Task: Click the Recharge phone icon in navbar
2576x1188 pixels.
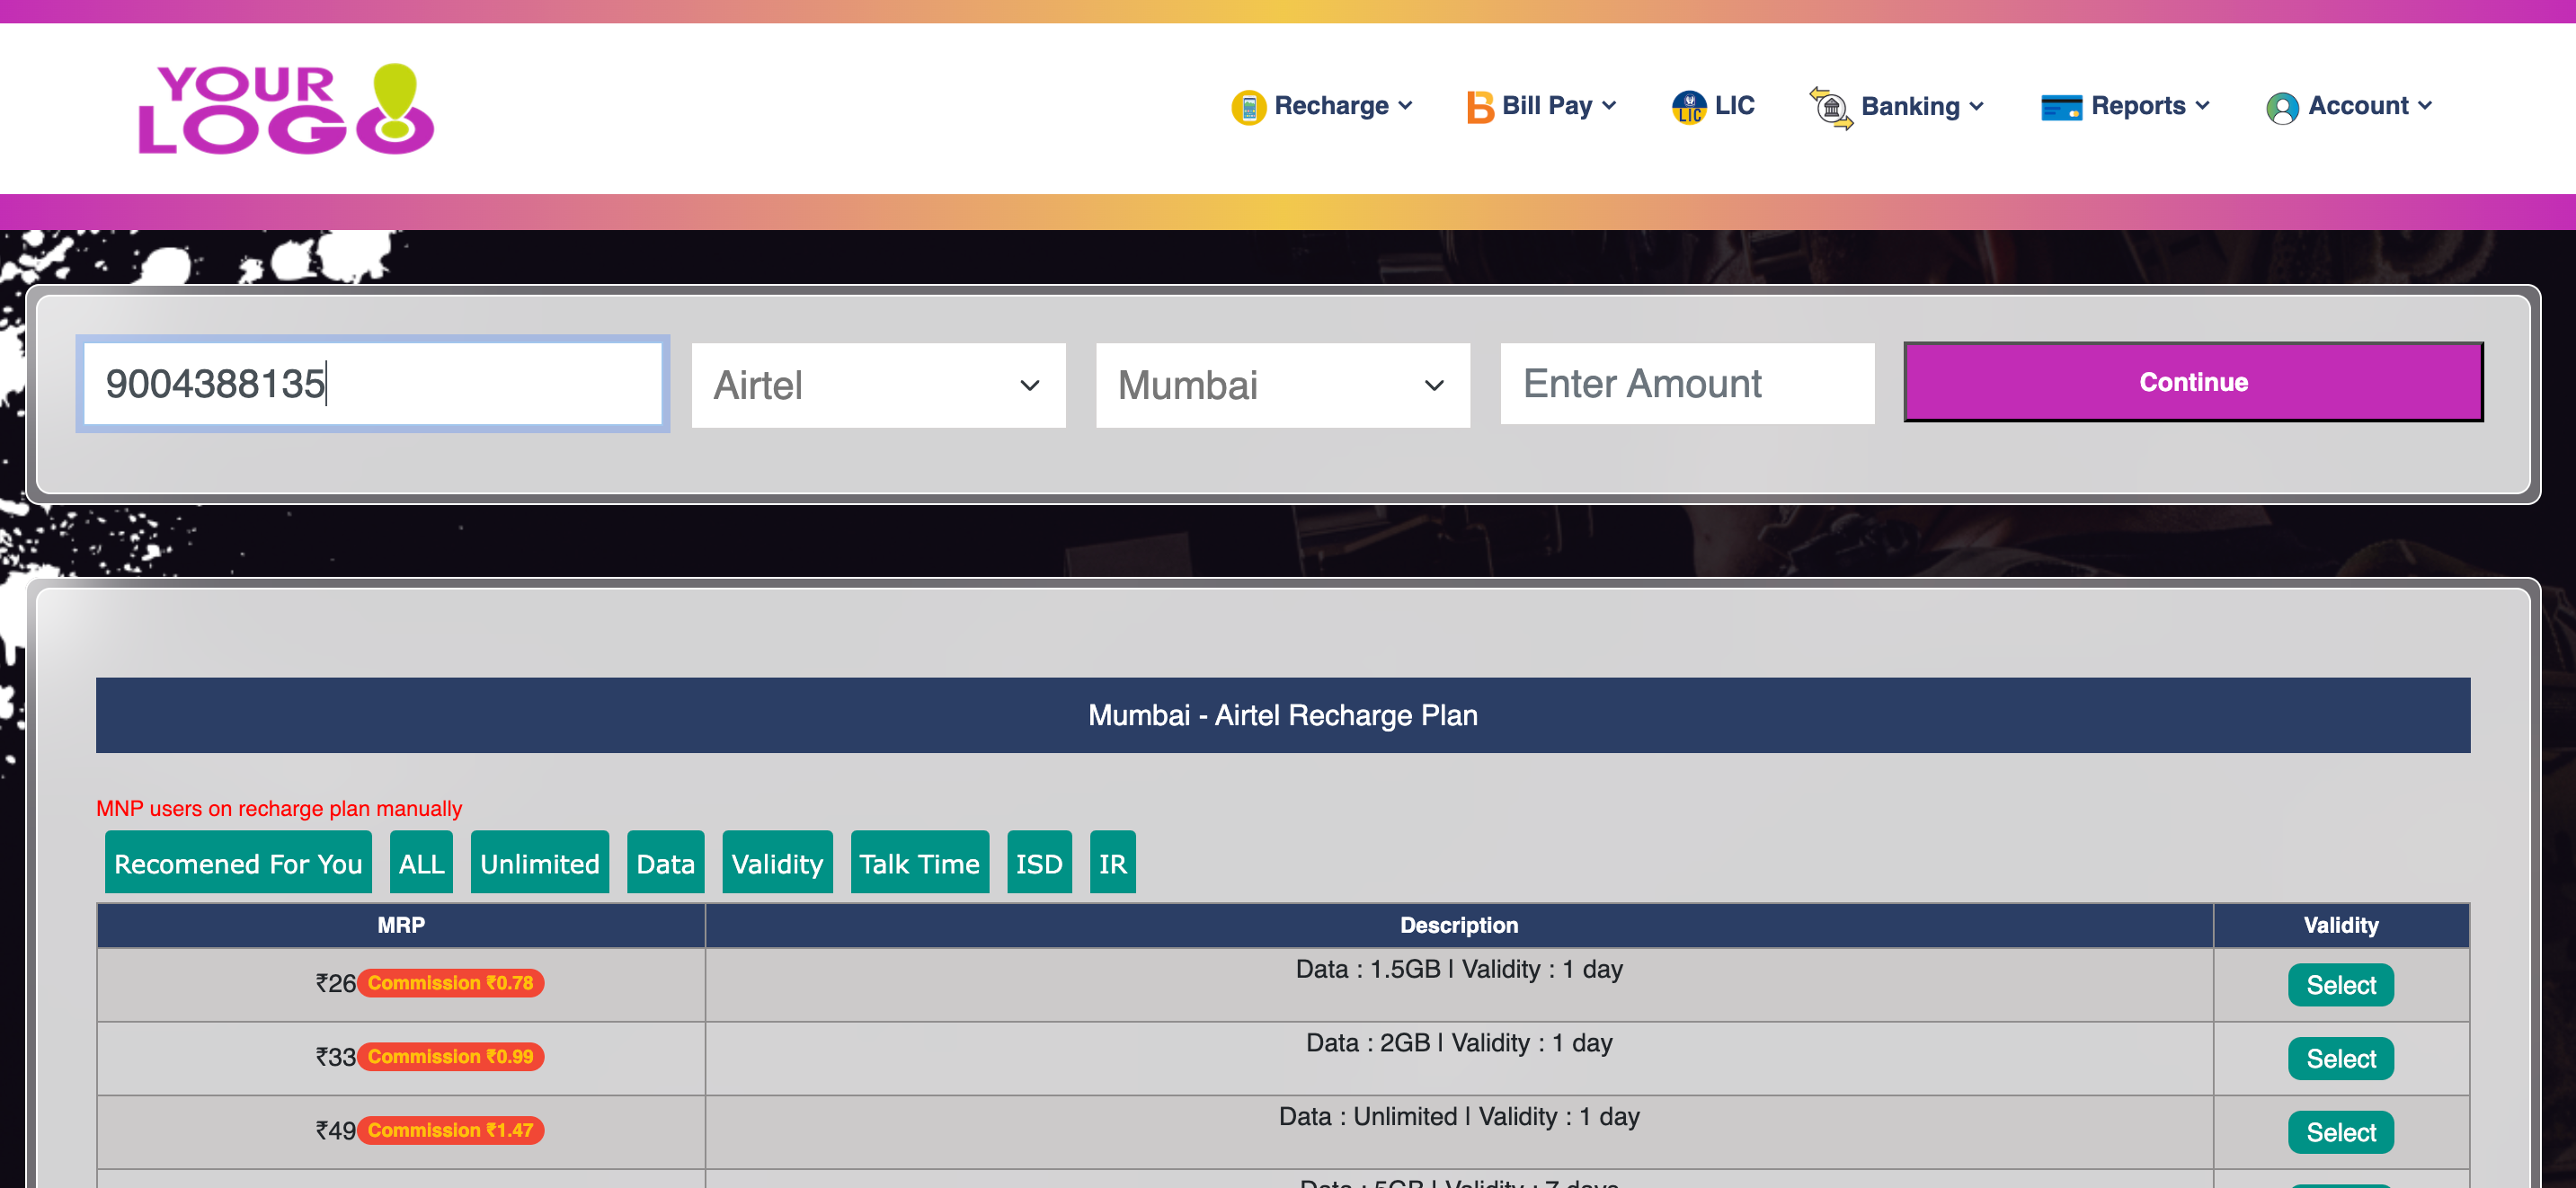Action: click(1248, 107)
